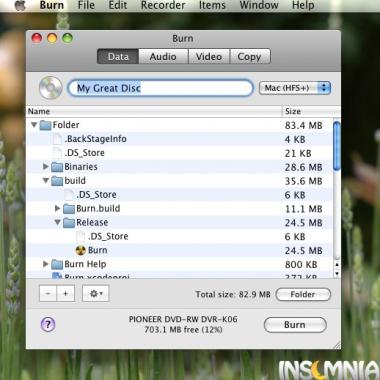This screenshot has height=380, width=380.
Task: Expand the Binaries folder
Action: 46,166
